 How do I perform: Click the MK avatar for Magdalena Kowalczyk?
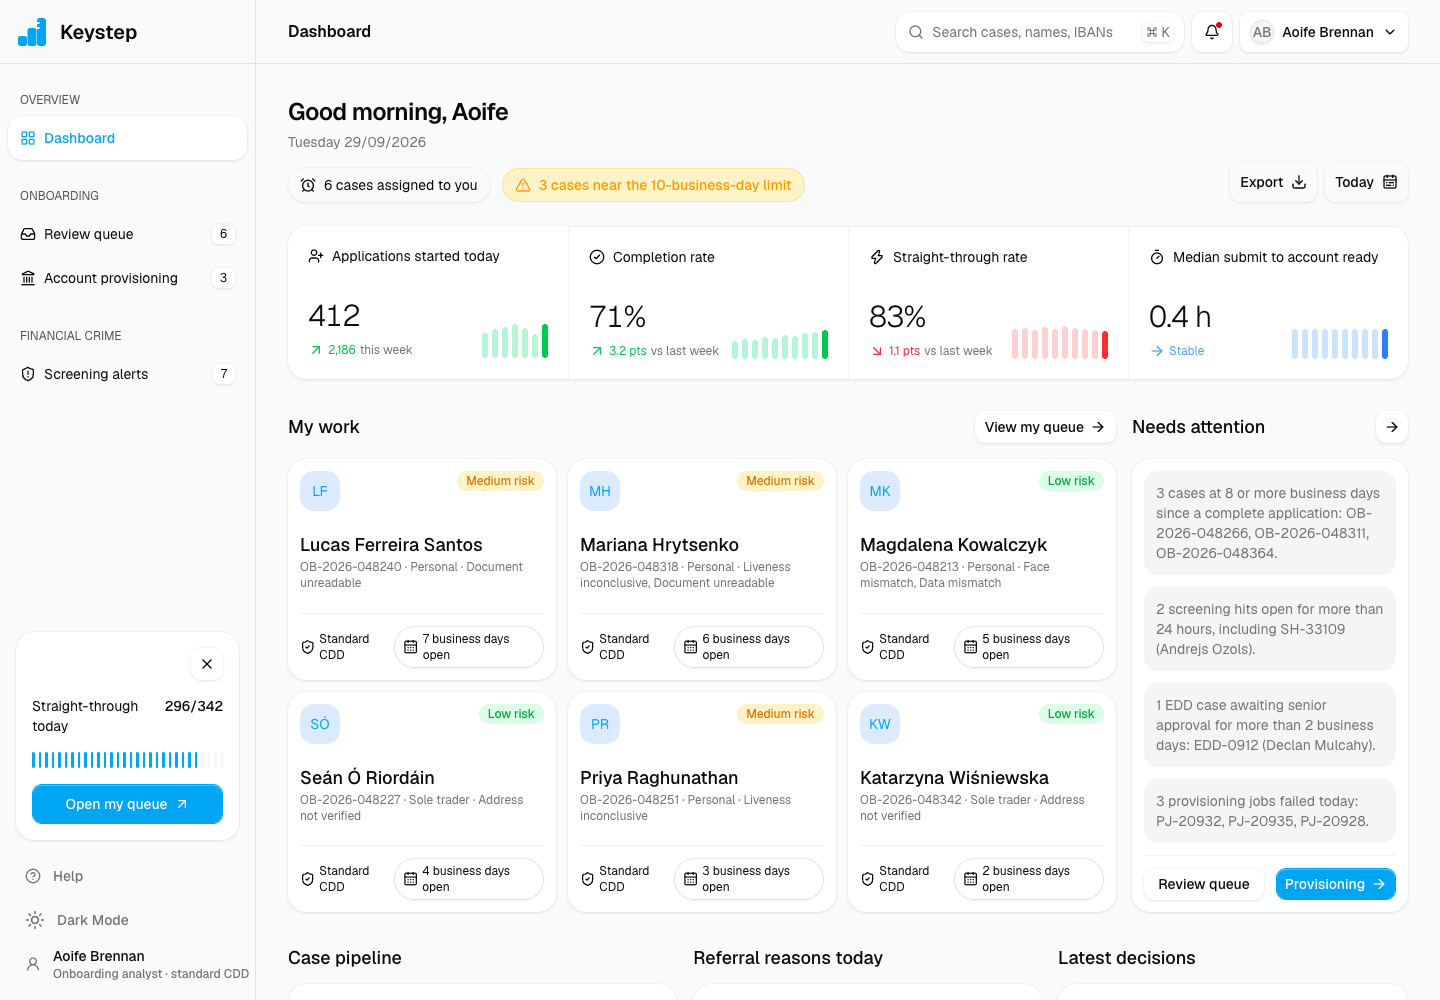point(880,491)
